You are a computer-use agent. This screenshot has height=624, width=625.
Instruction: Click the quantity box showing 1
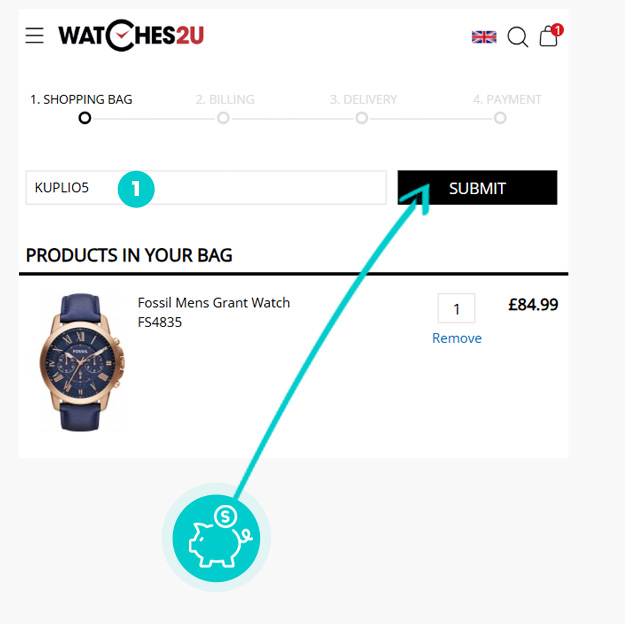(x=456, y=308)
